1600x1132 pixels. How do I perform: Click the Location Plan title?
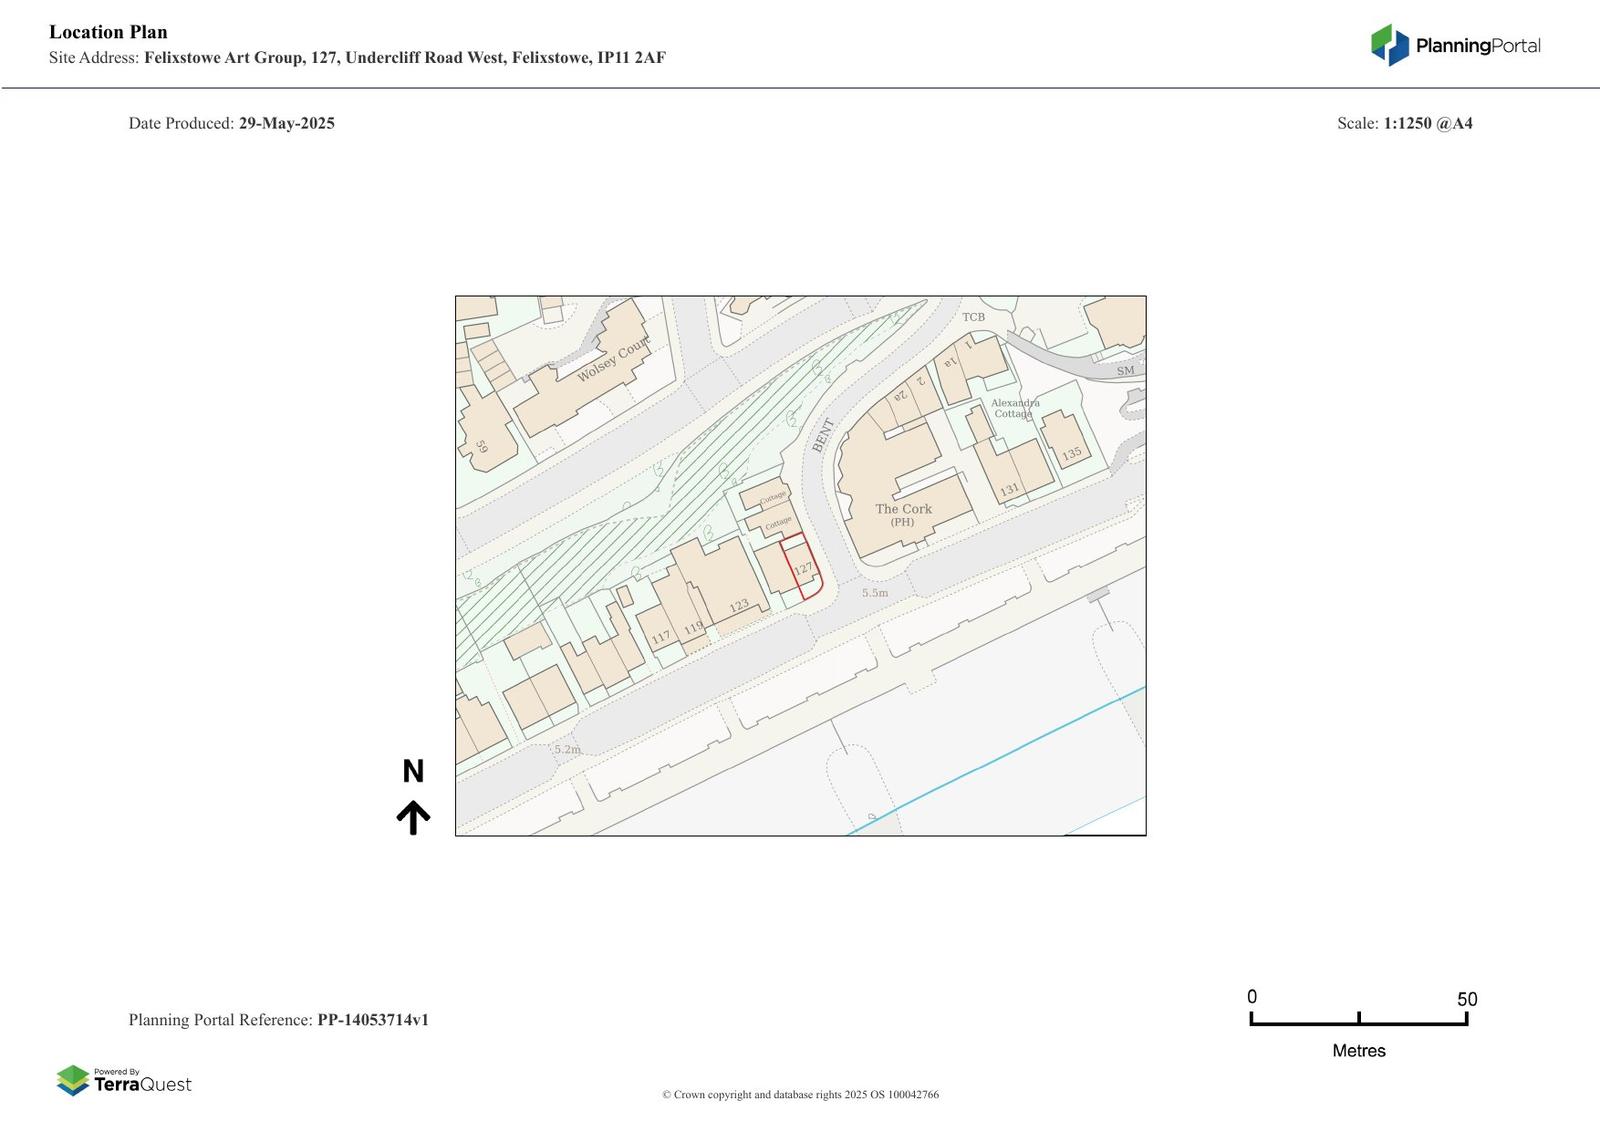click(x=108, y=32)
